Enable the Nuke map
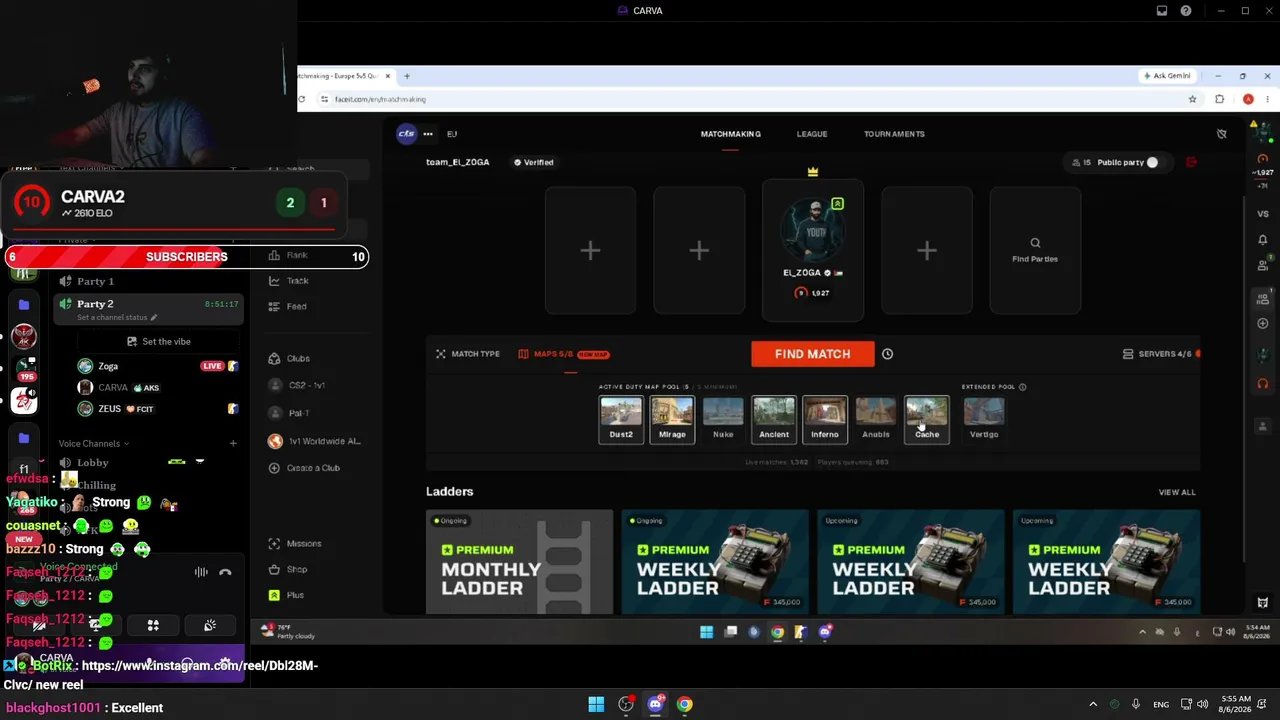Screen dimensions: 1280x720 pos(723,419)
